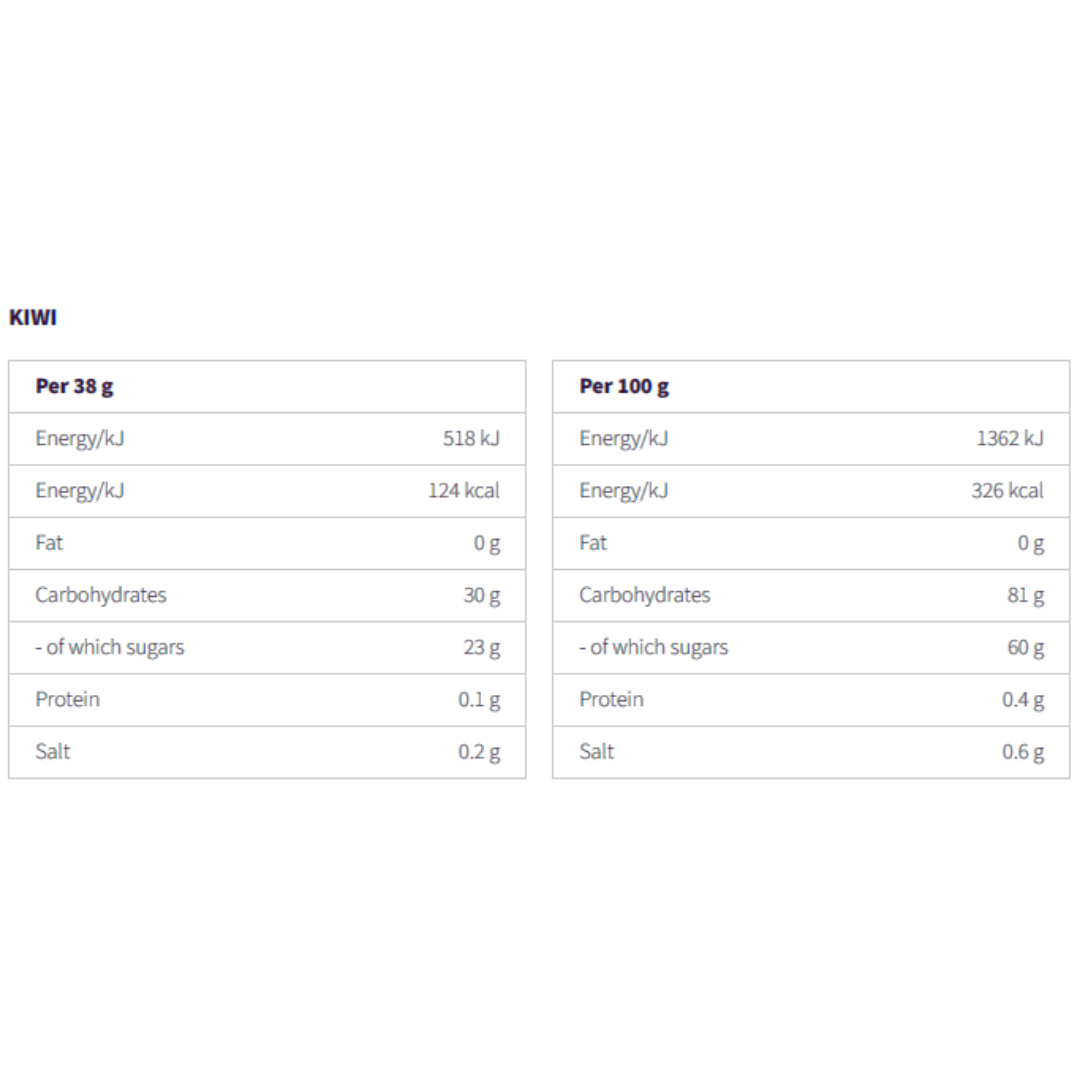Click the 23 g sugars value
1080x1080 pixels.
coord(481,647)
